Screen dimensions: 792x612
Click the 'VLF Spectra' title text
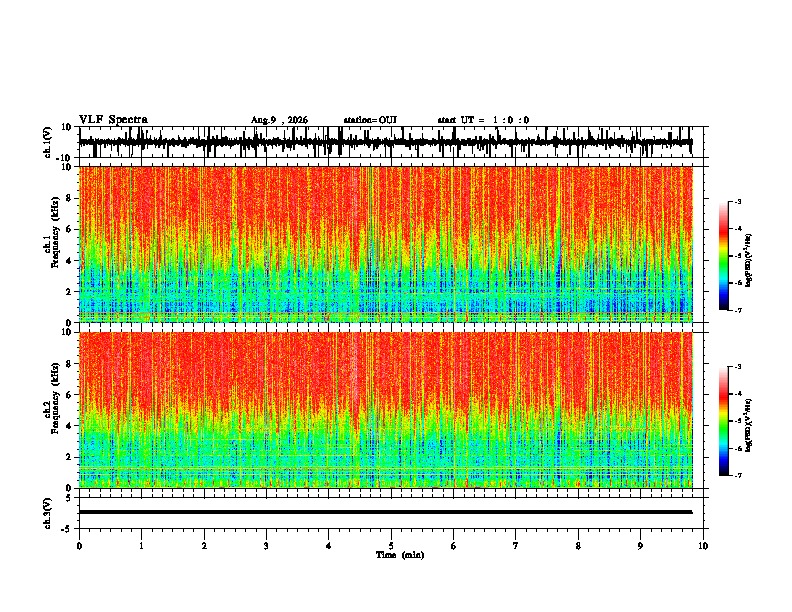coord(113,120)
